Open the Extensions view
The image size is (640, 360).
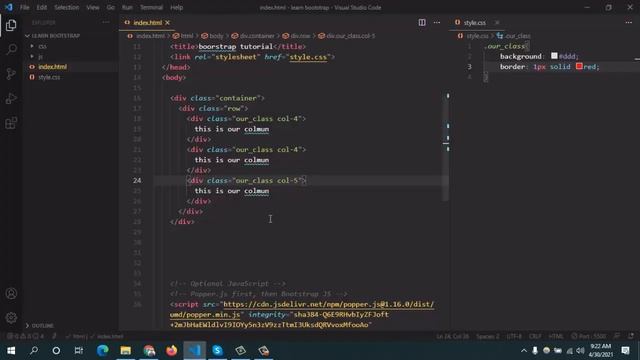click(11, 123)
